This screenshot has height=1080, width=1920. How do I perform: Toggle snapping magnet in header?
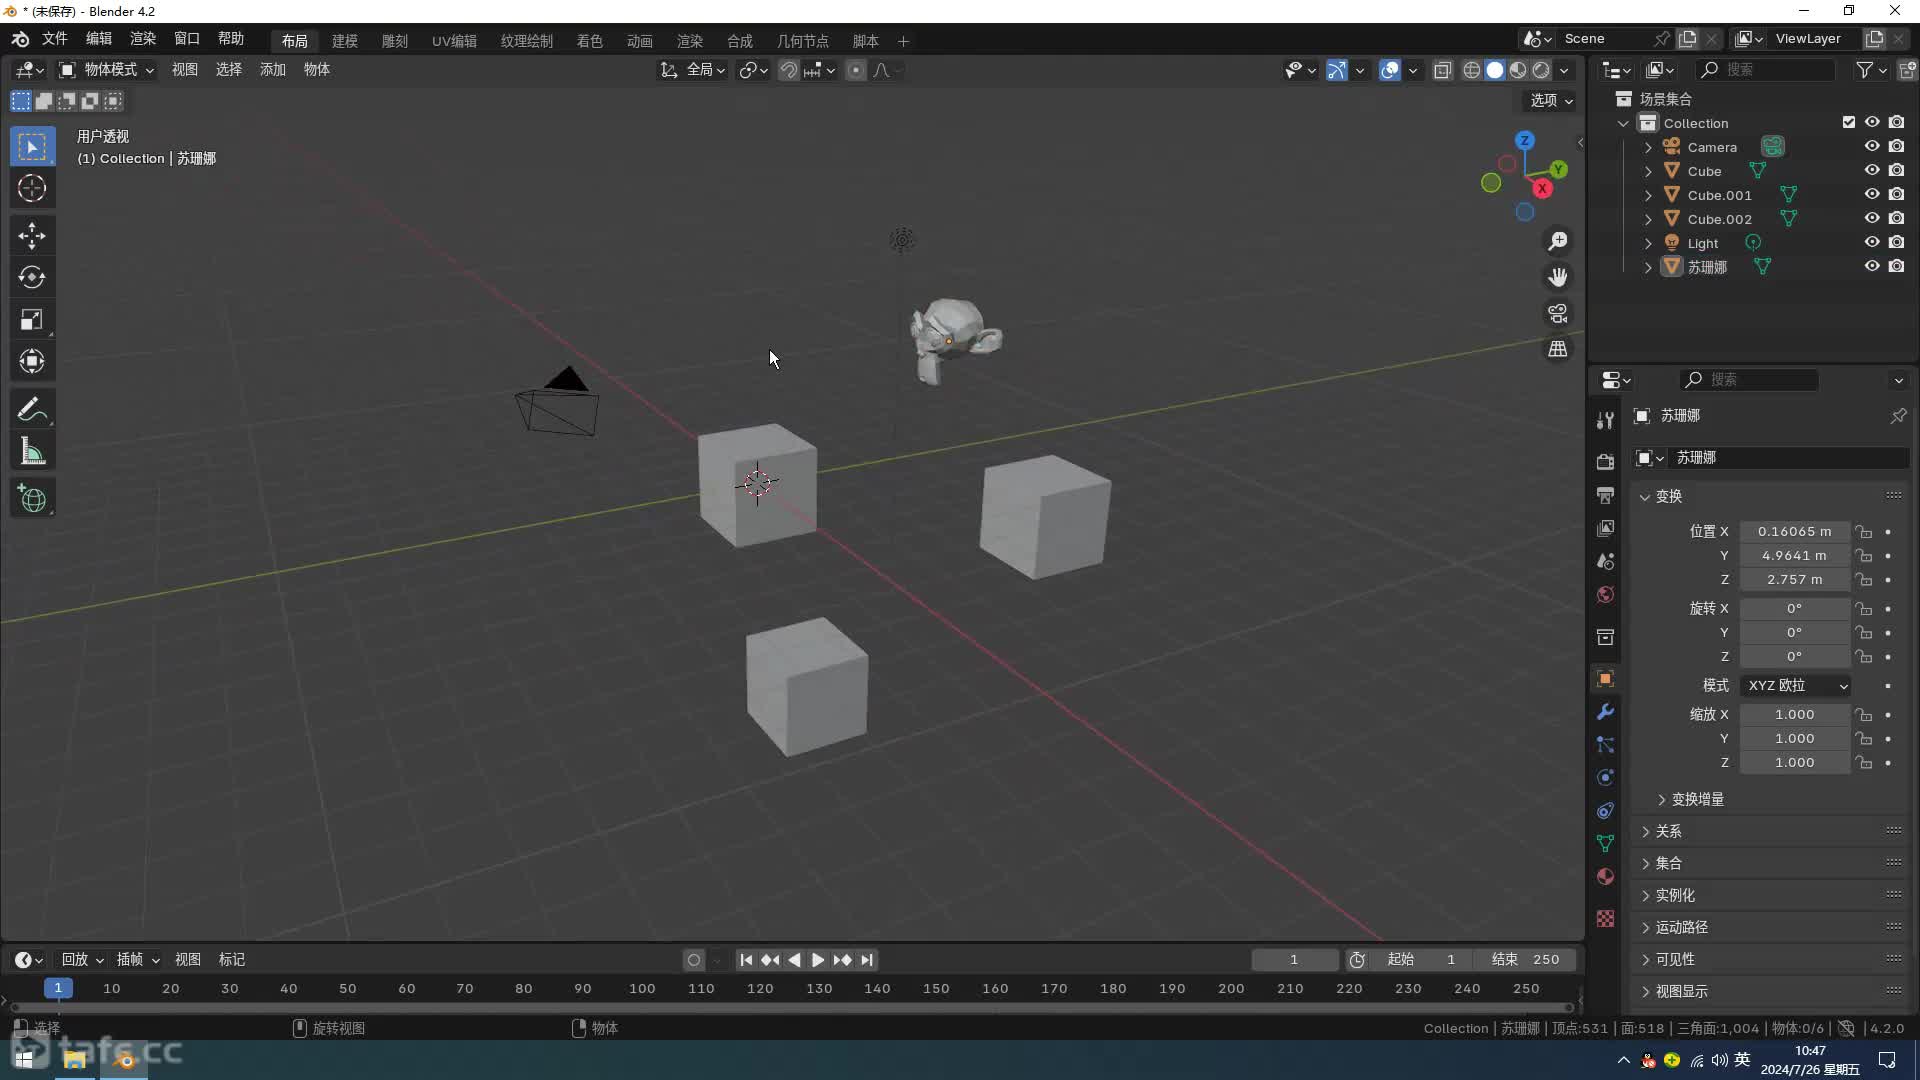pos(789,70)
